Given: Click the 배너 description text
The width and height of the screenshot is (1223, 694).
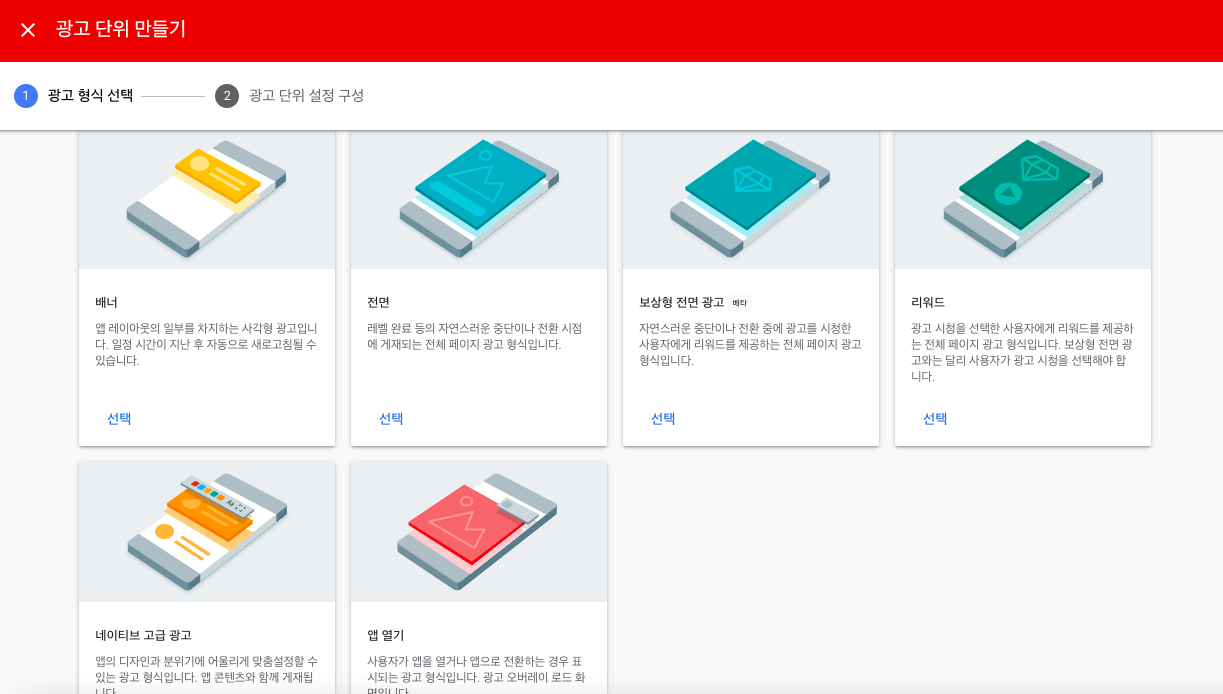Looking at the screenshot, I should pyautogui.click(x=207, y=344).
